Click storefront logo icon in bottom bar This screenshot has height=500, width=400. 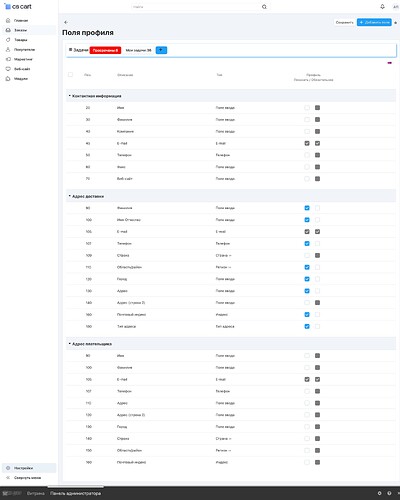pyautogui.click(x=12, y=493)
